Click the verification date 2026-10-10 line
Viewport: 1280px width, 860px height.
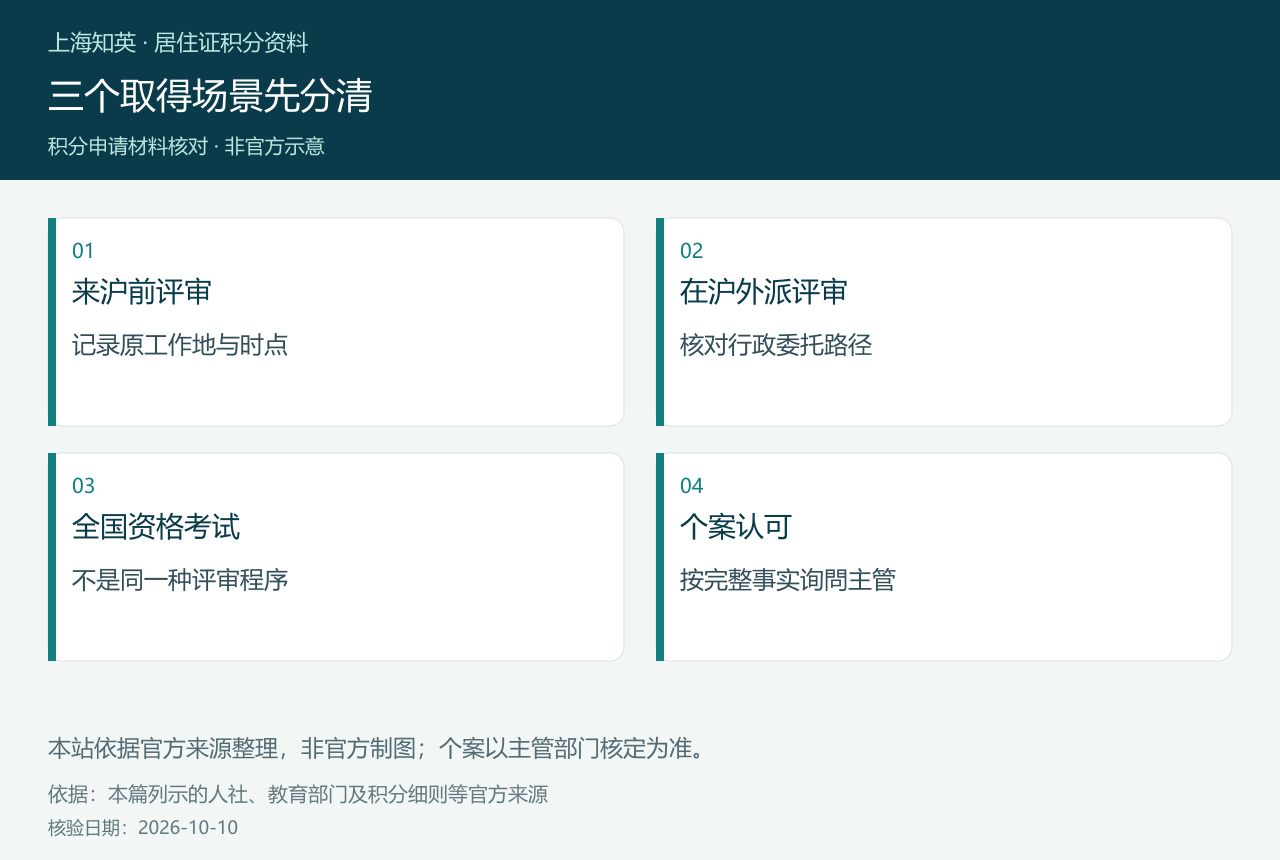143,828
